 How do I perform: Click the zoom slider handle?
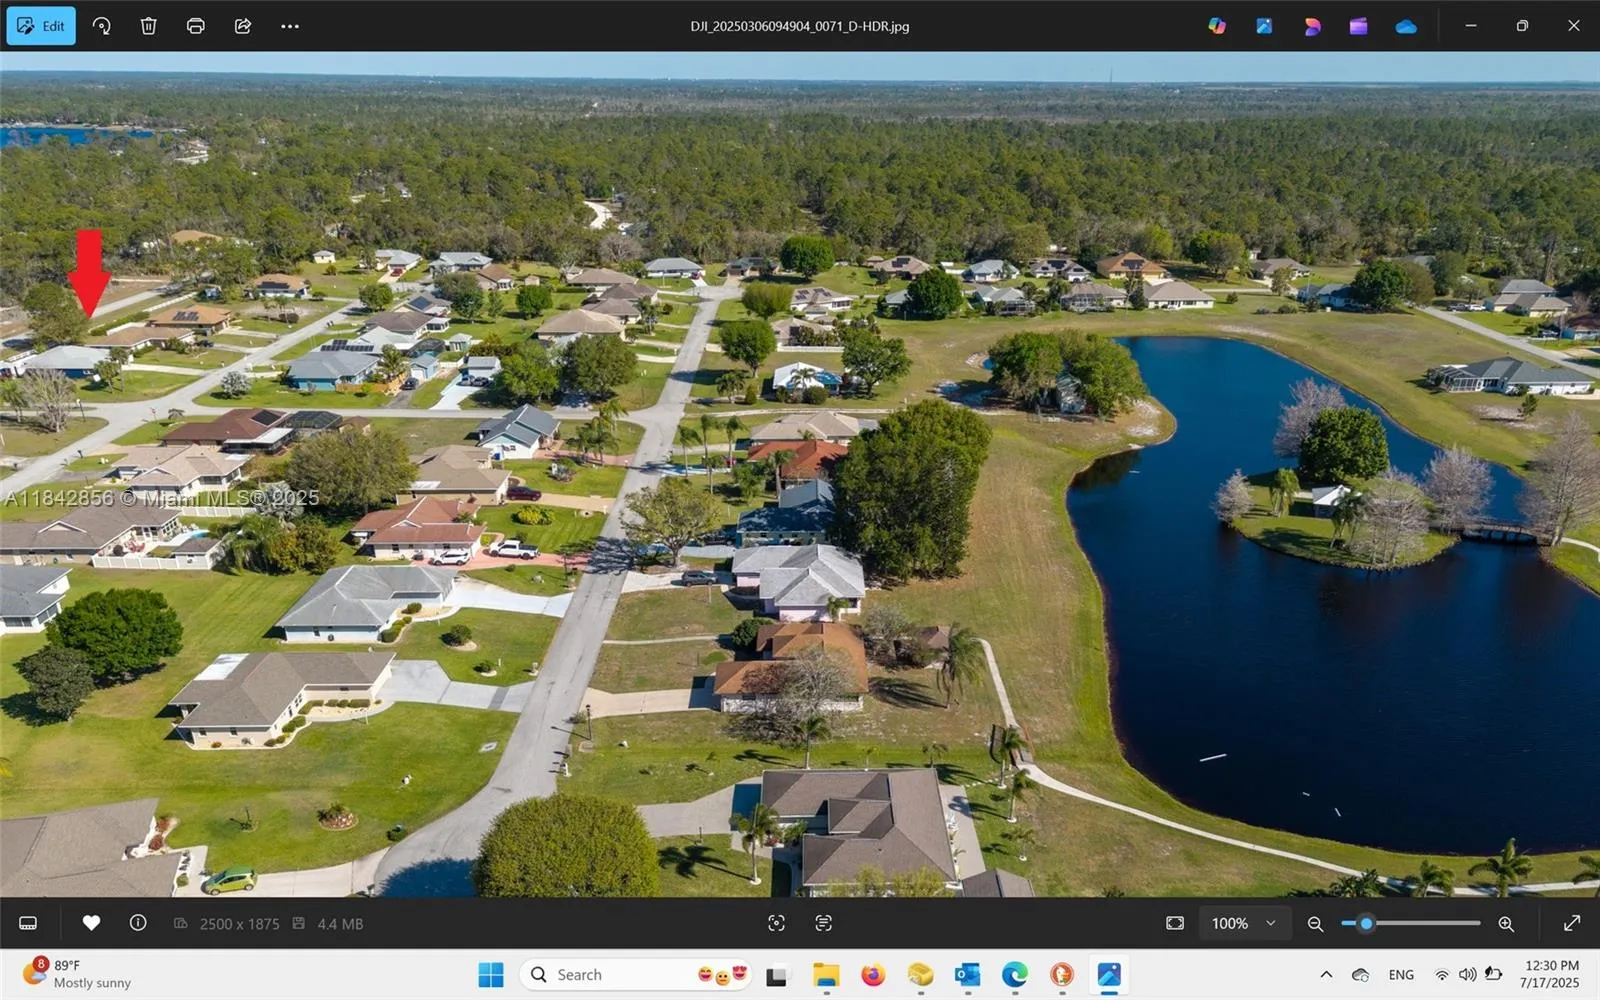[x=1366, y=923]
